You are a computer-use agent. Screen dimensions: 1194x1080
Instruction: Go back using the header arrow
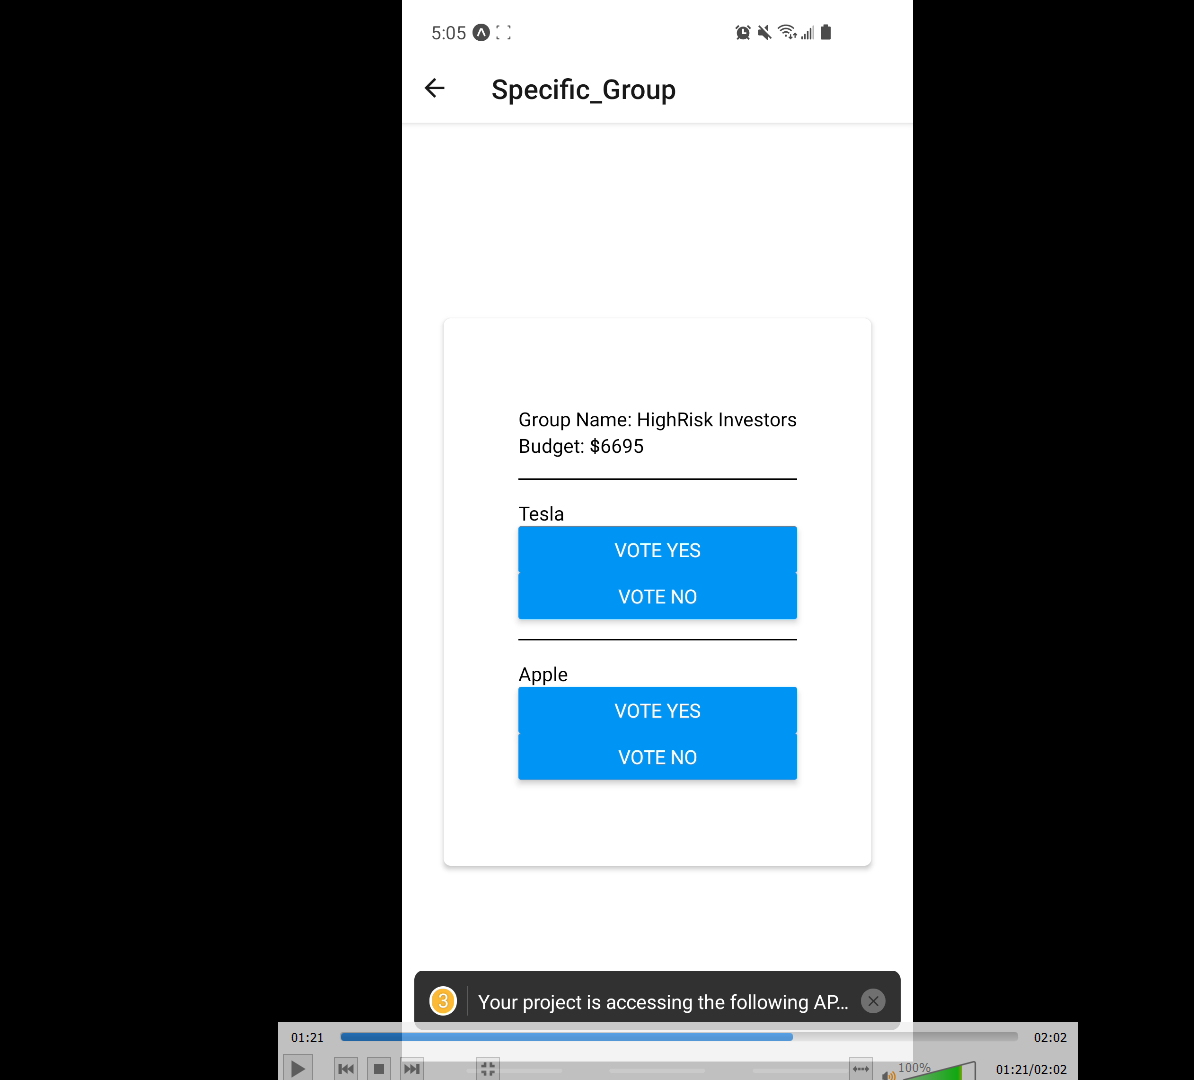pos(434,88)
